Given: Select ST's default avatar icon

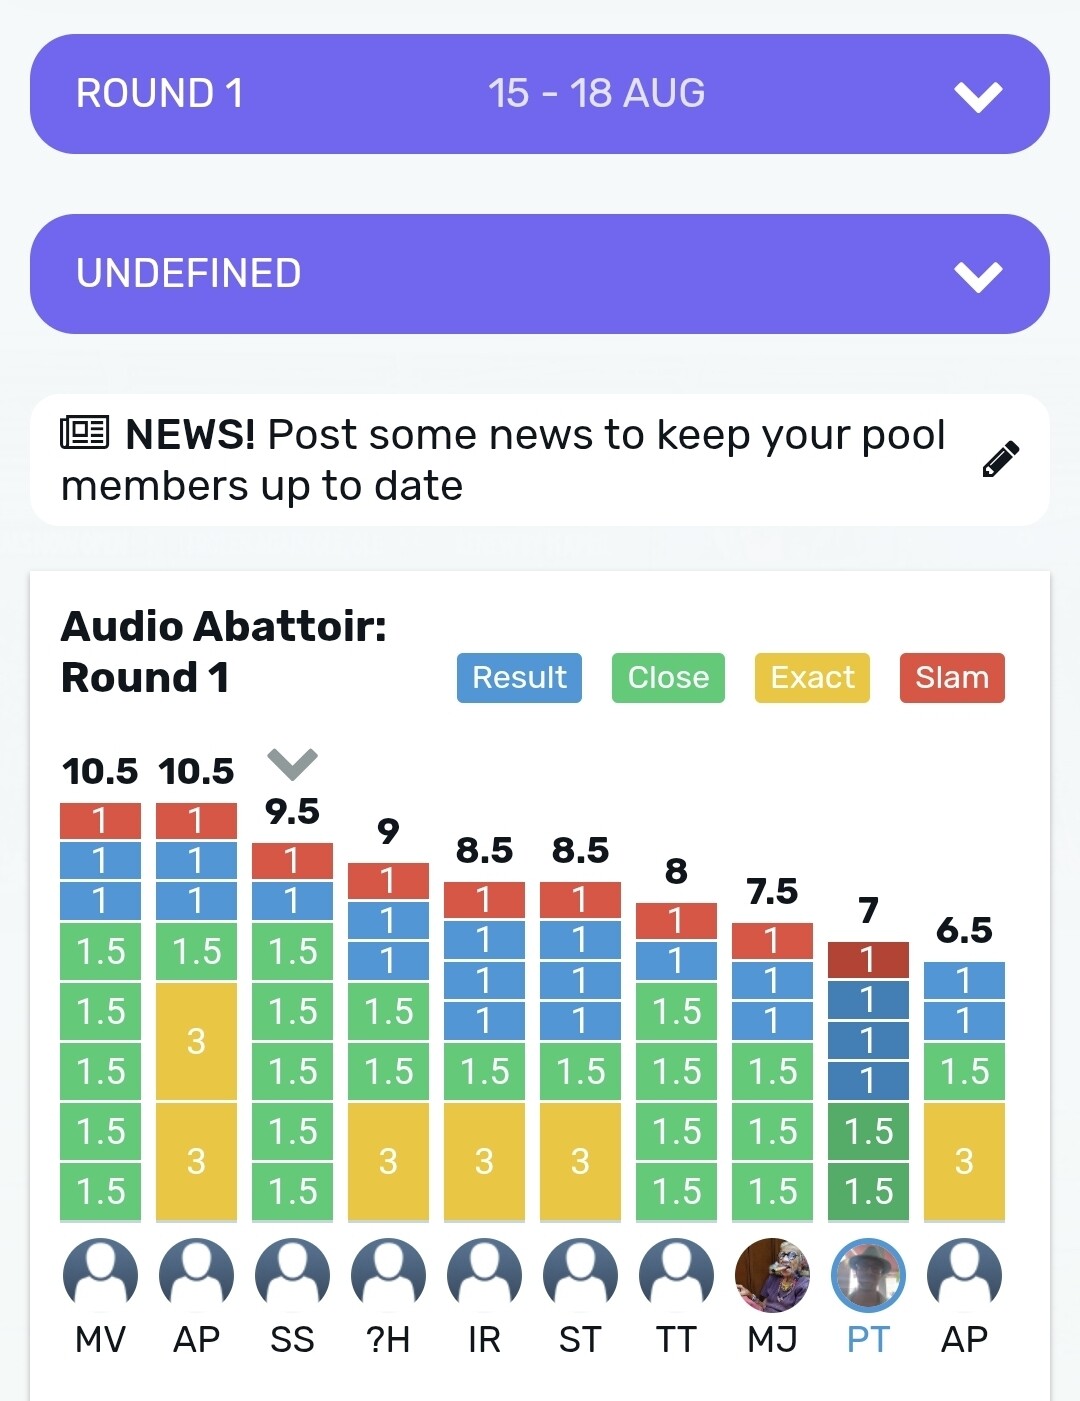Looking at the screenshot, I should tap(580, 1275).
